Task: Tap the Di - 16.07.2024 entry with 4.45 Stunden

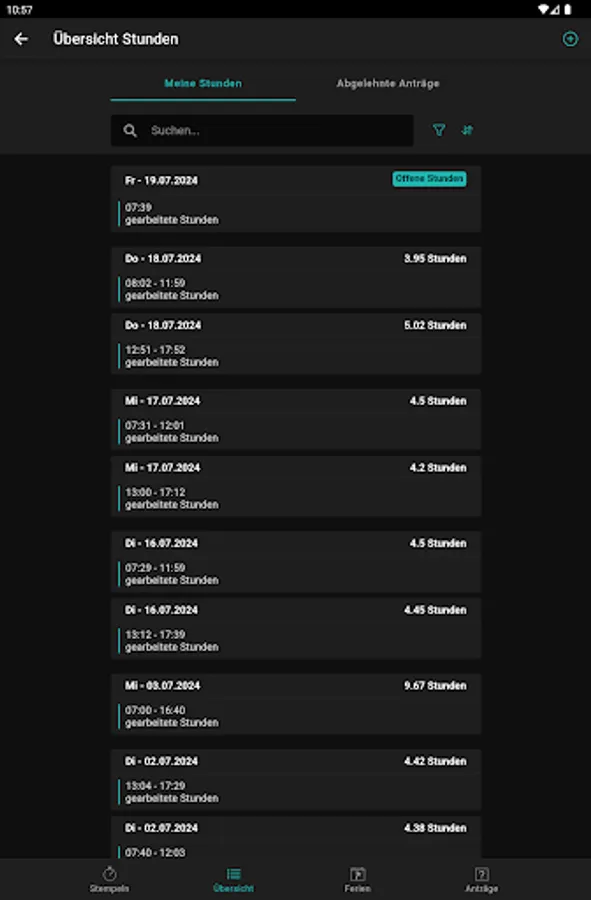Action: pyautogui.click(x=295, y=628)
